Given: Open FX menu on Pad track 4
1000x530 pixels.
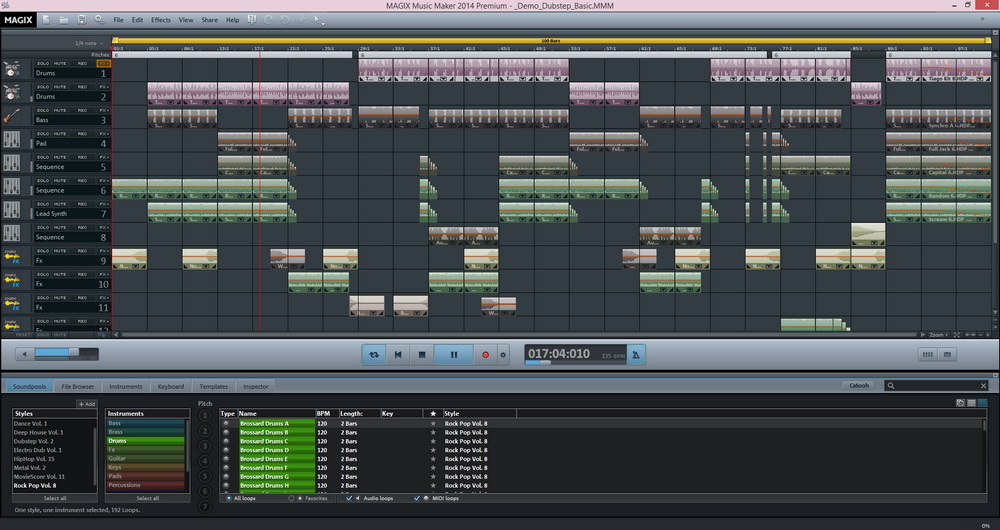Looking at the screenshot, I should point(103,134).
